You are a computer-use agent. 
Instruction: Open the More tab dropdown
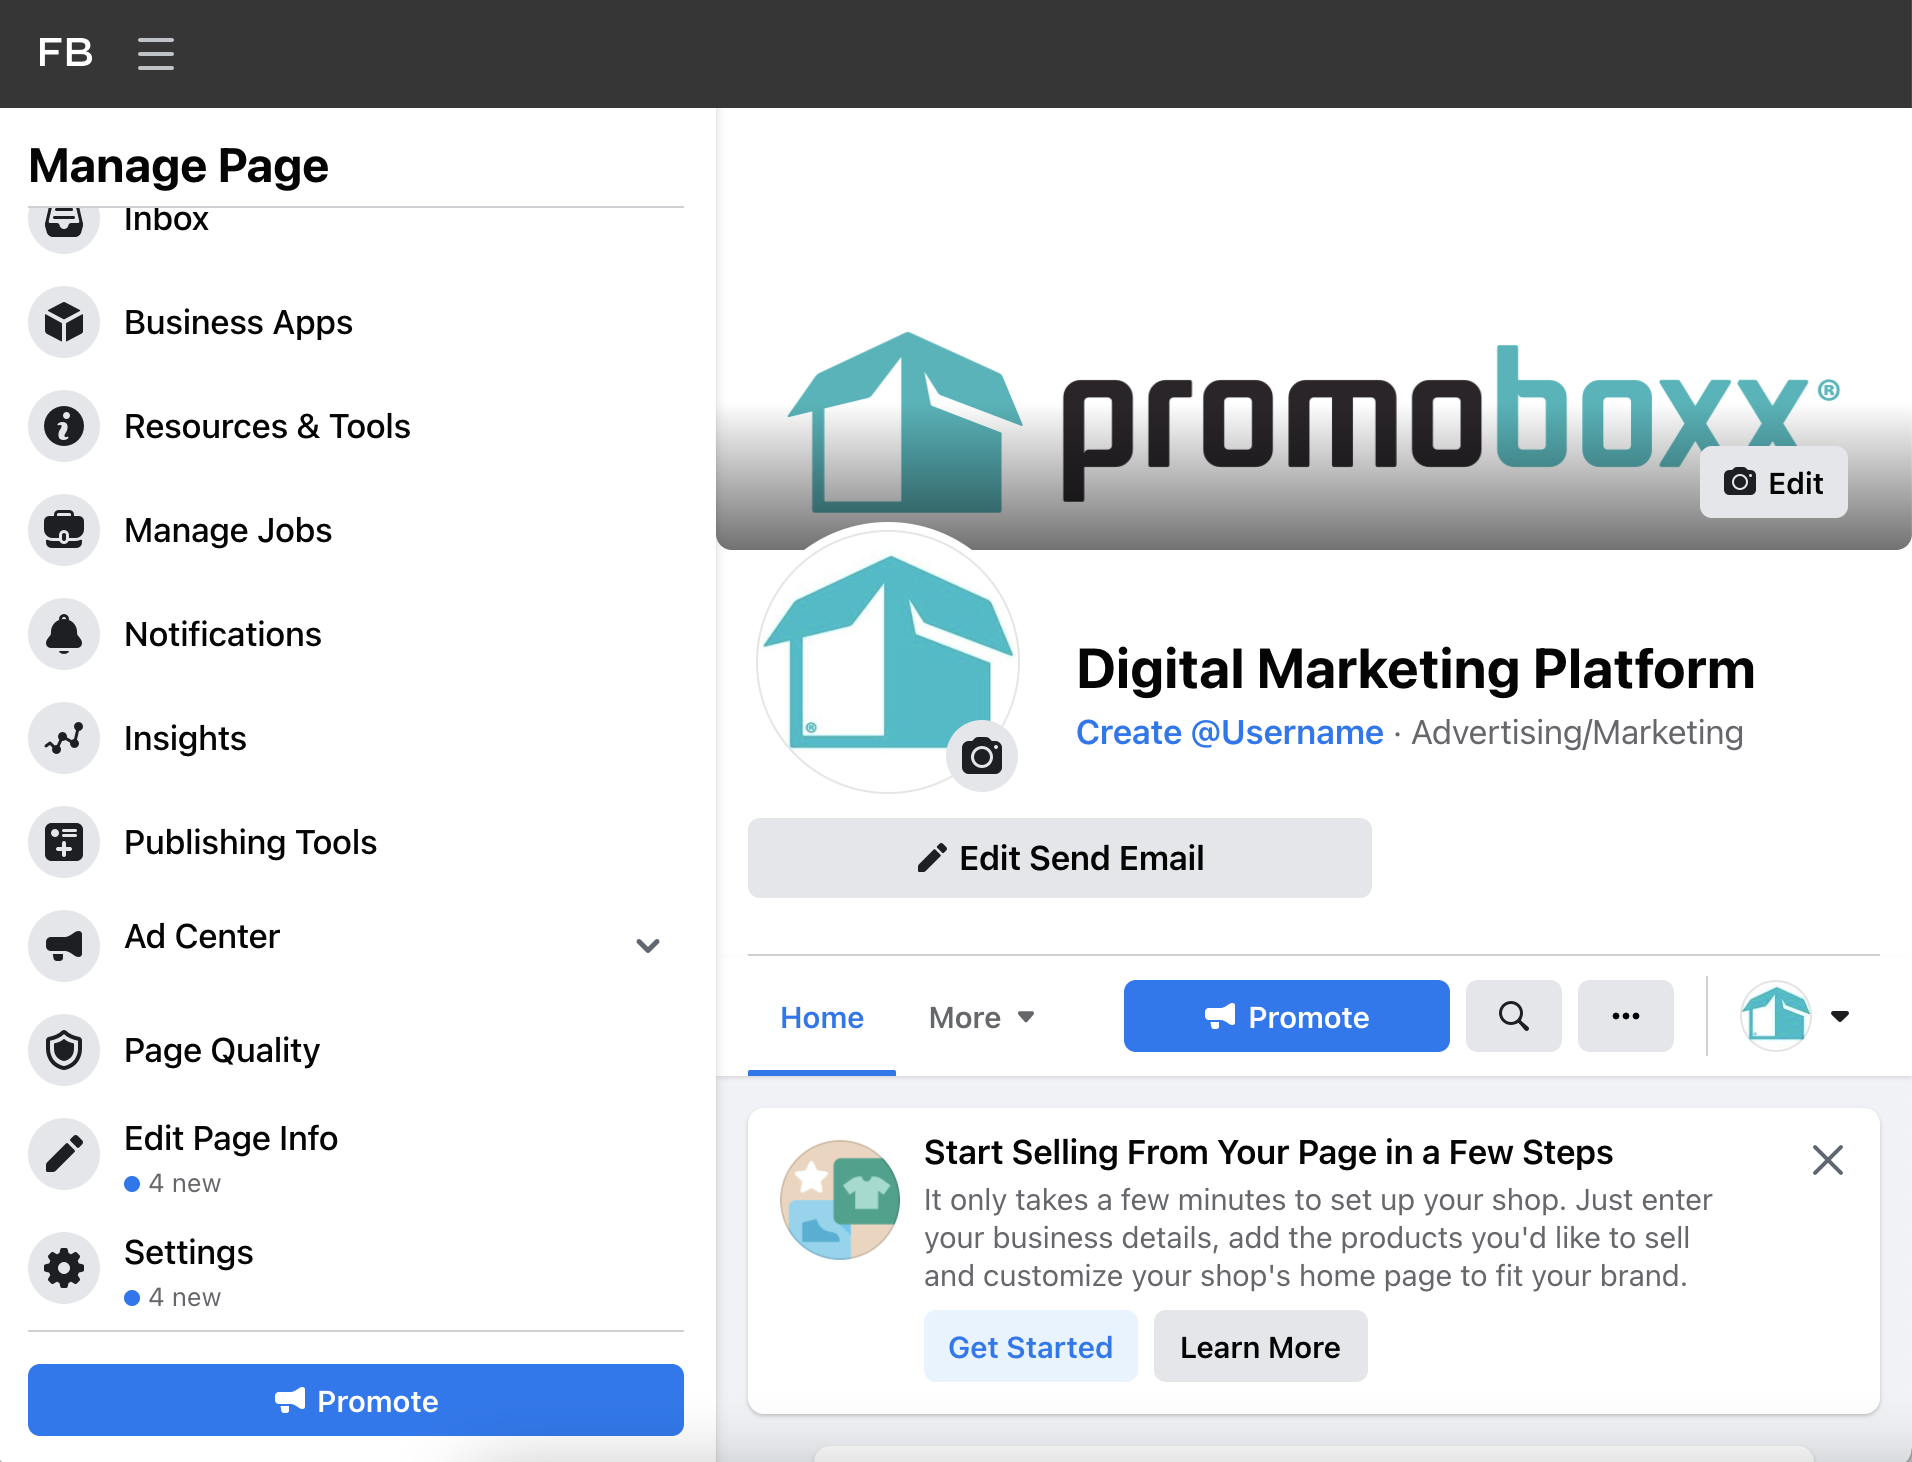(981, 1018)
